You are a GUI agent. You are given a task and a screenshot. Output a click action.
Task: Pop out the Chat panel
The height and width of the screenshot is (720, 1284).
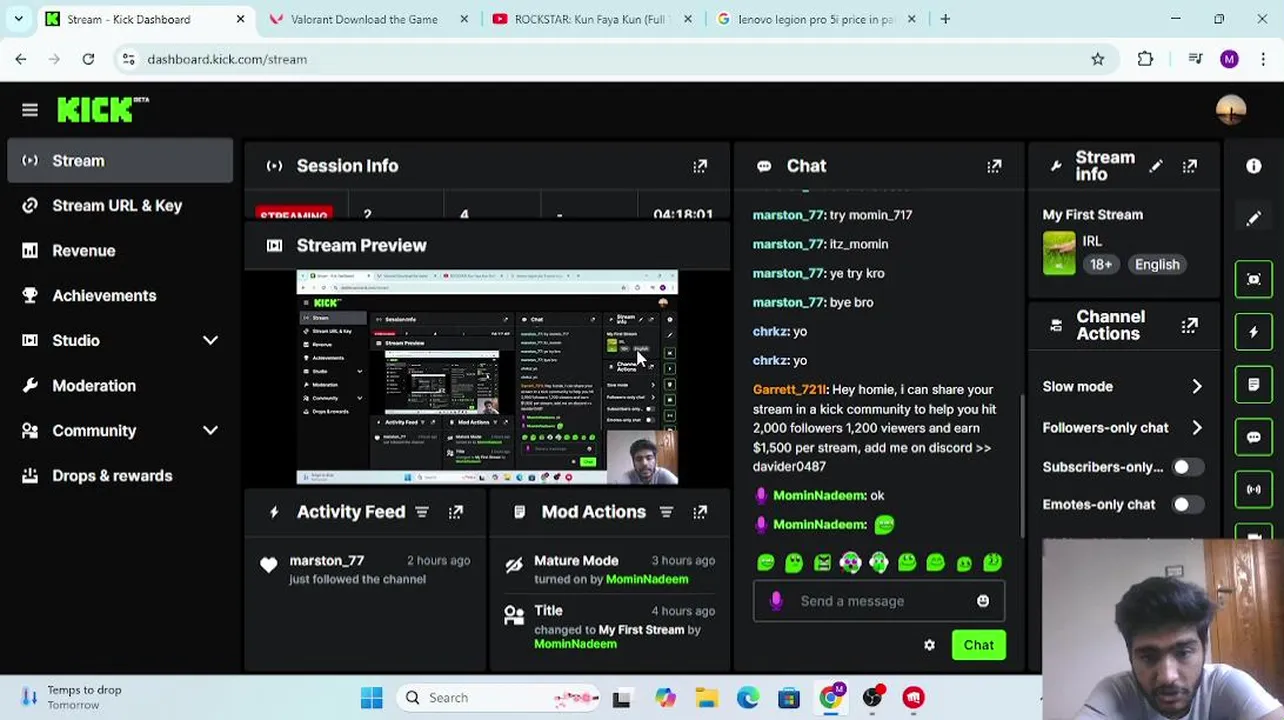pyautogui.click(x=994, y=166)
